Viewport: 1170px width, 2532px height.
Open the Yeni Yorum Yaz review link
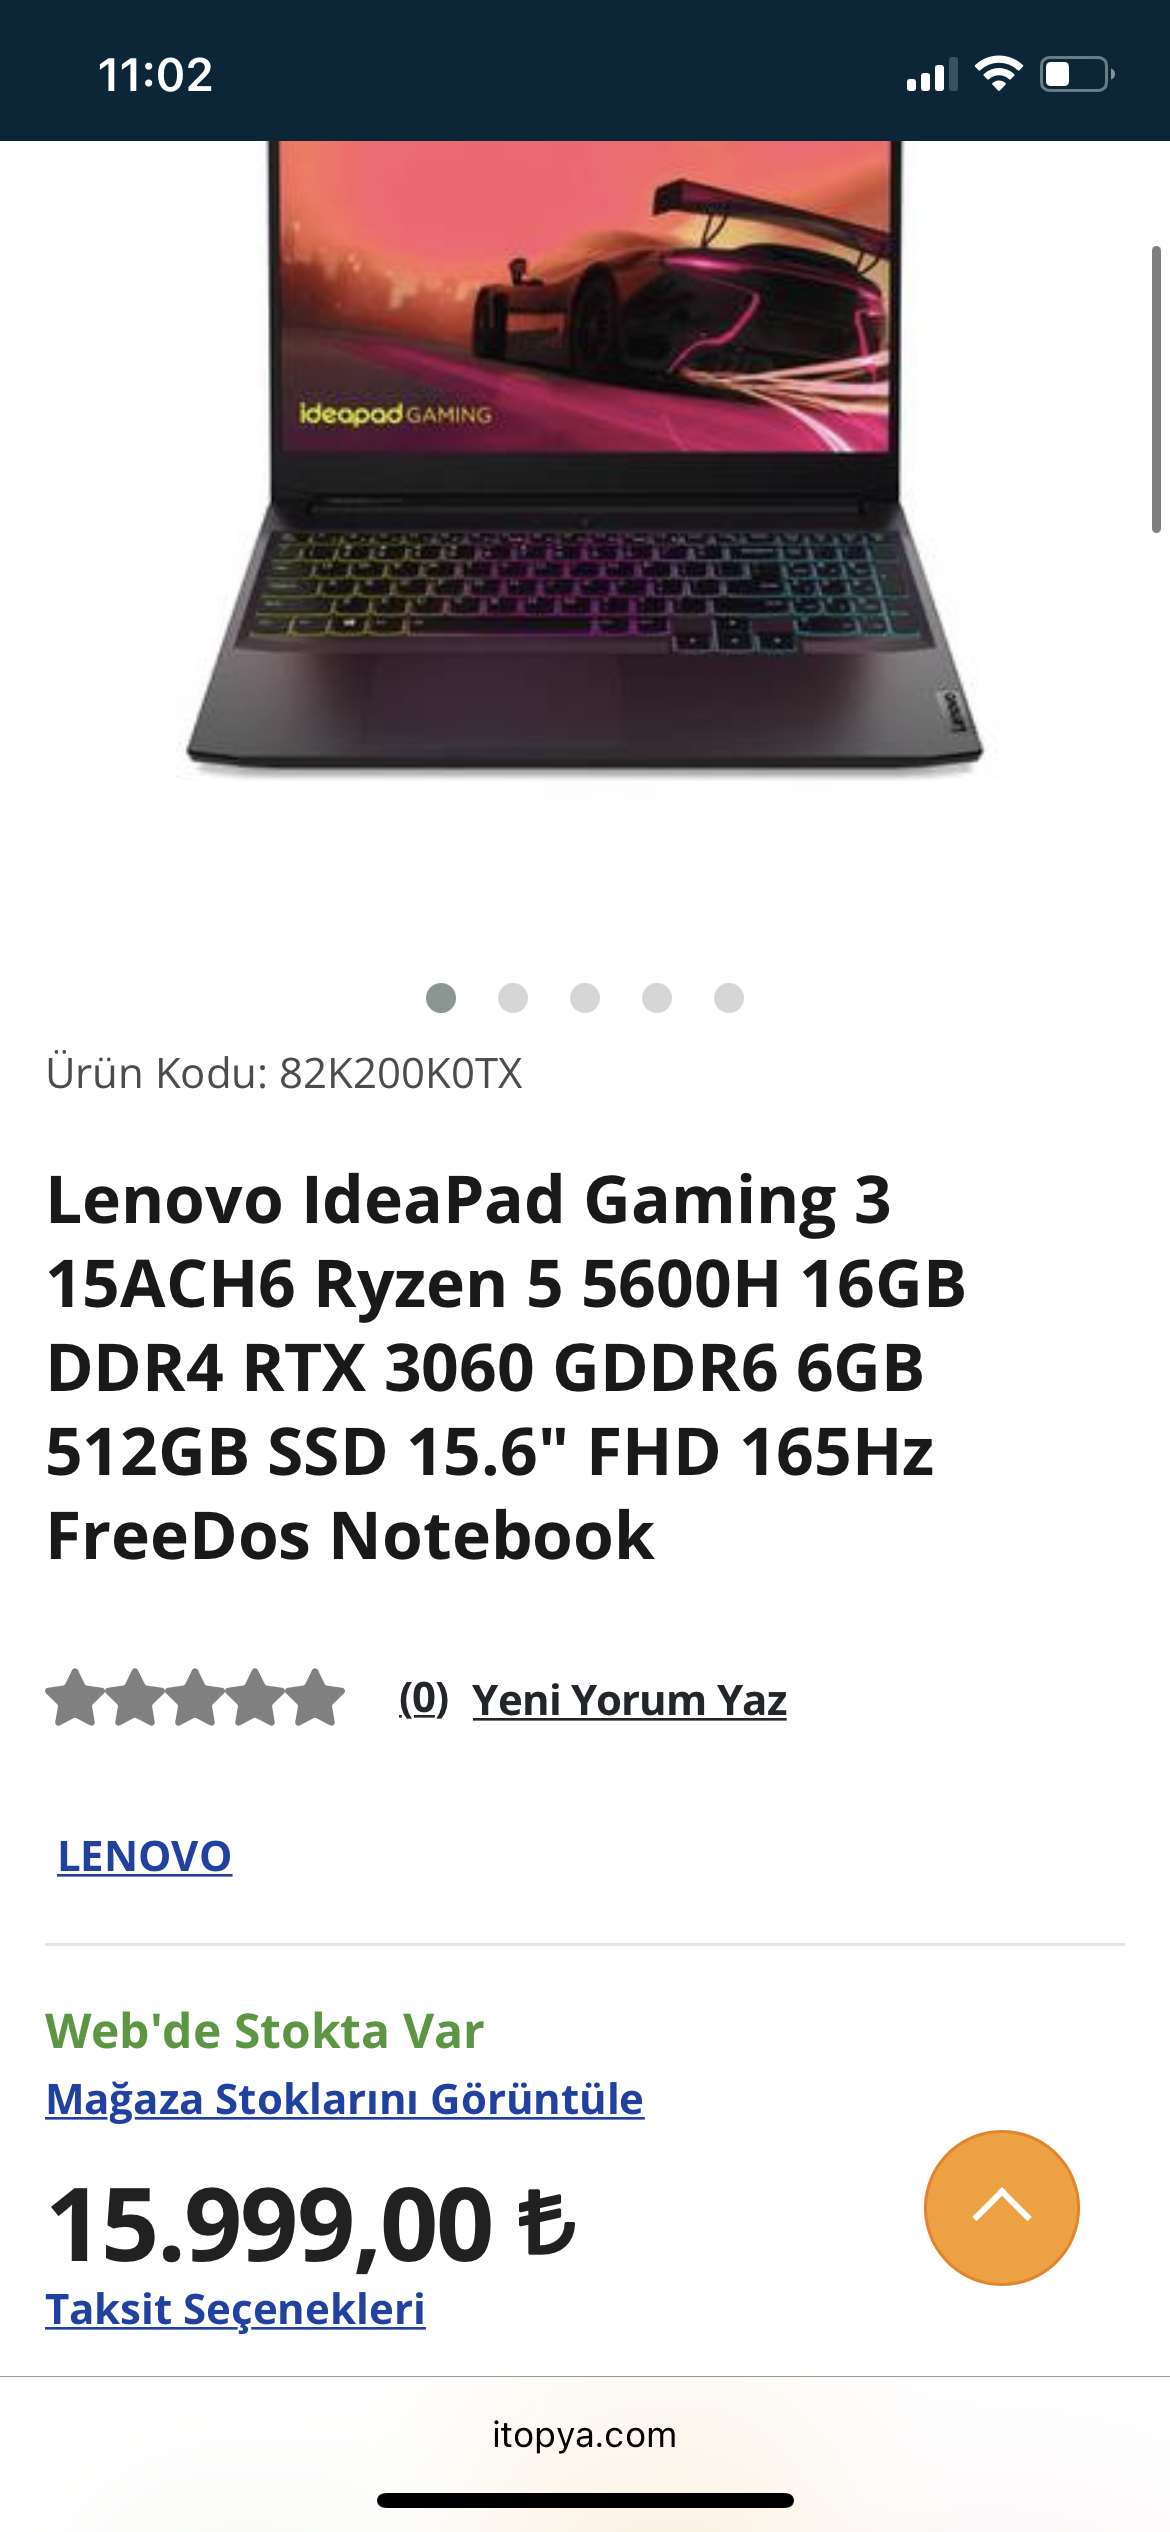[629, 1700]
